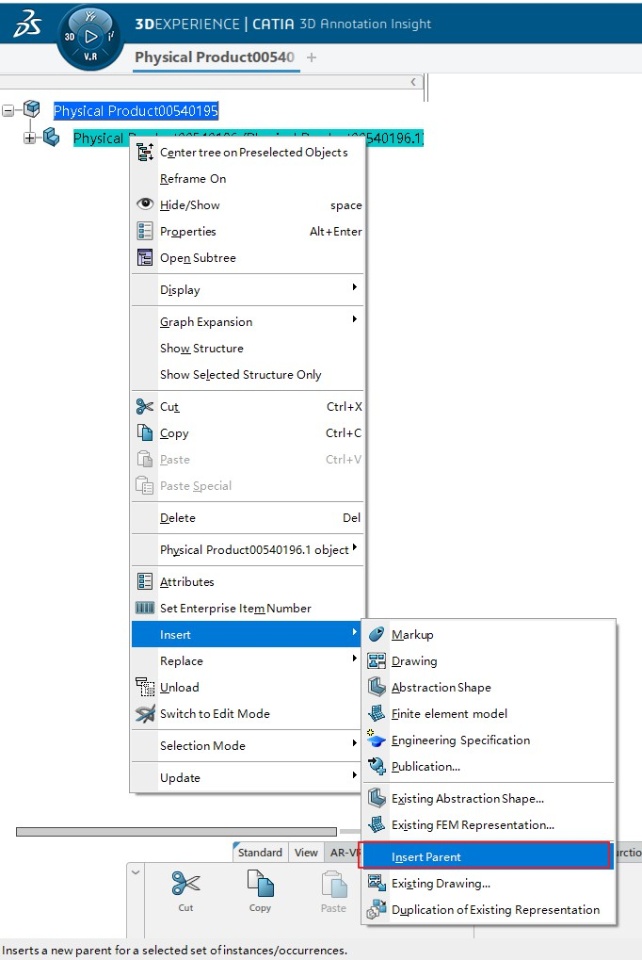
Task: Switch to the AR-VR tab
Action: click(x=343, y=852)
